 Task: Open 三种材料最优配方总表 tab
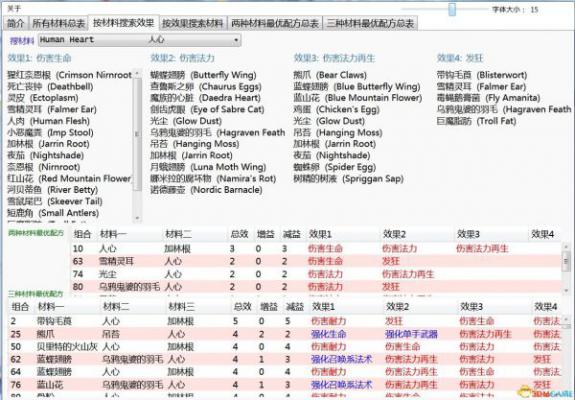tap(370, 23)
